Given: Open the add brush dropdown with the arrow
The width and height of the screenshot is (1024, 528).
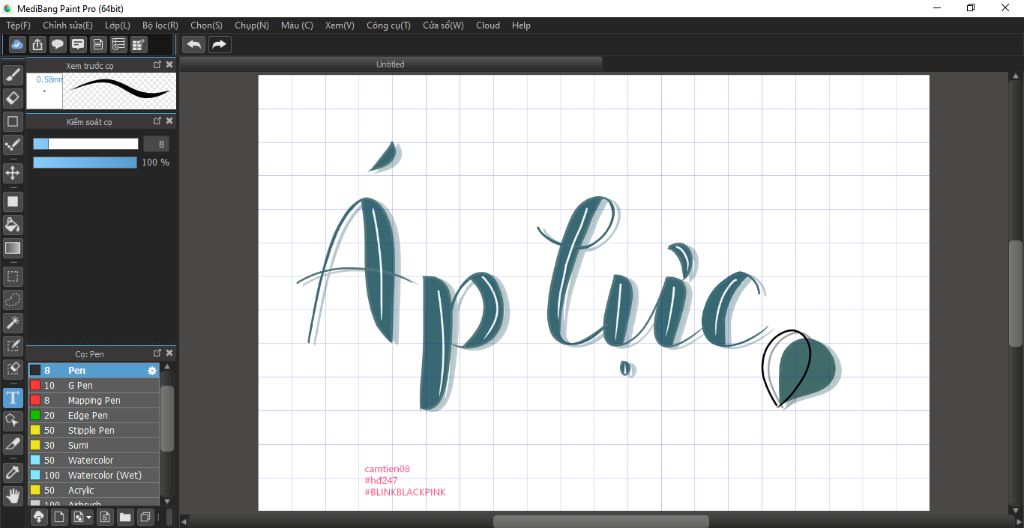Looking at the screenshot, I should click(x=83, y=518).
